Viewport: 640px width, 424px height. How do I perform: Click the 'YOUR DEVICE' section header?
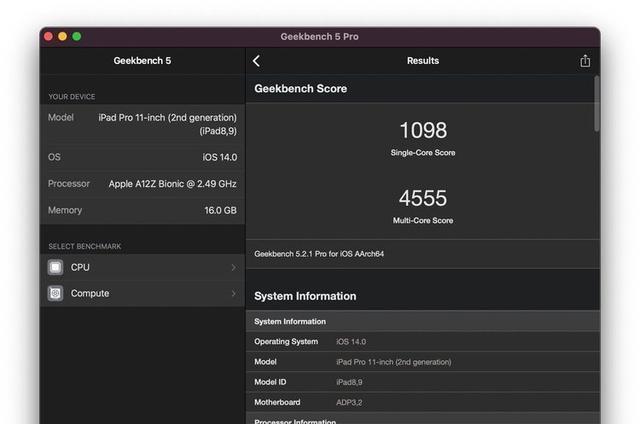[x=72, y=97]
